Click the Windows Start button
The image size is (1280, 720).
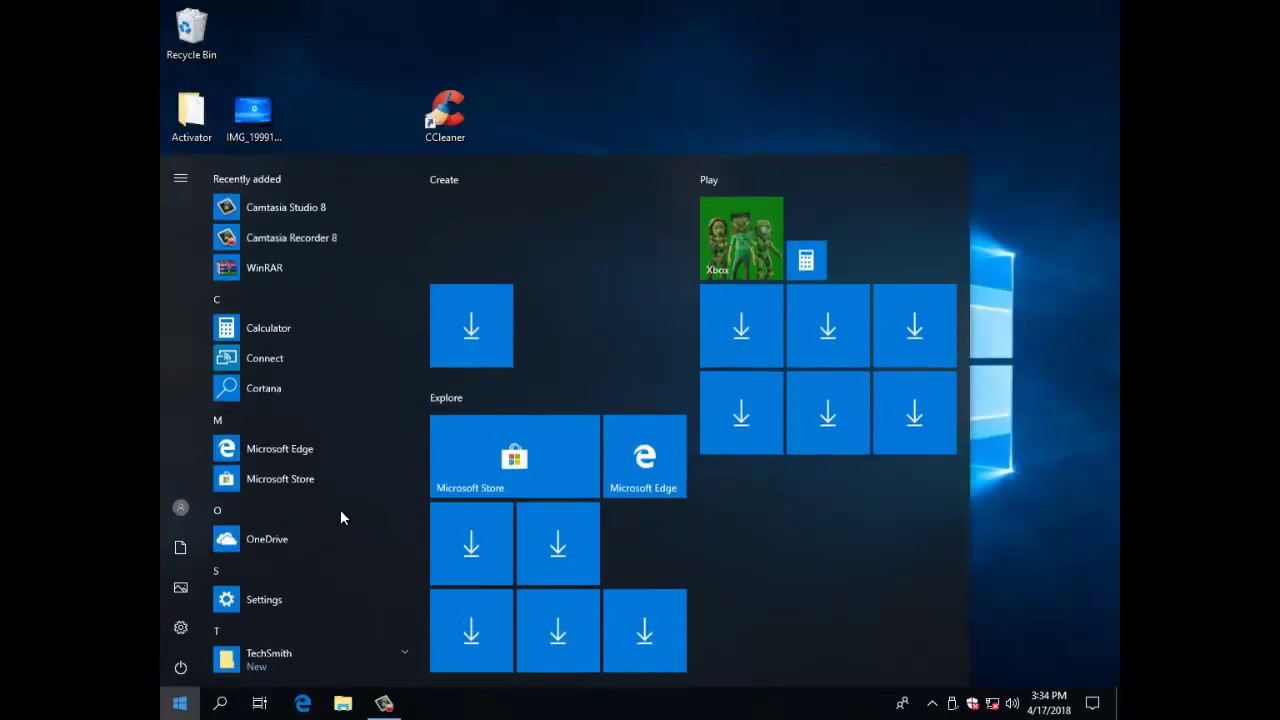pos(180,704)
